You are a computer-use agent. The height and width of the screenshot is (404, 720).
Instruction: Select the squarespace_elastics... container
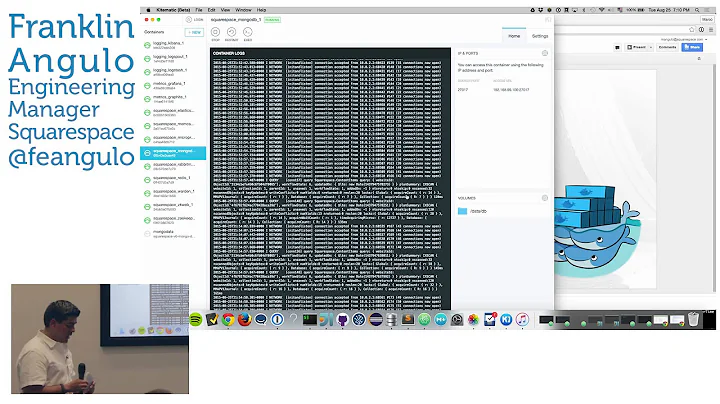173,112
